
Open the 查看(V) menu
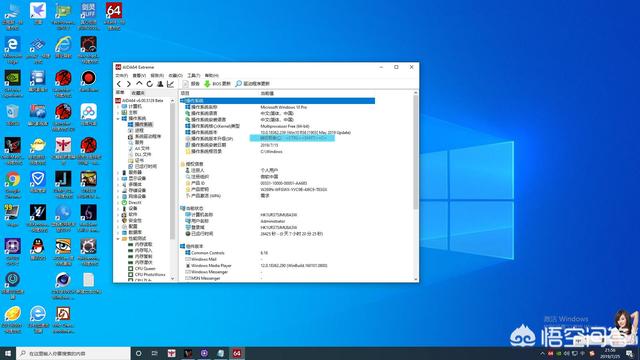pyautogui.click(x=139, y=76)
